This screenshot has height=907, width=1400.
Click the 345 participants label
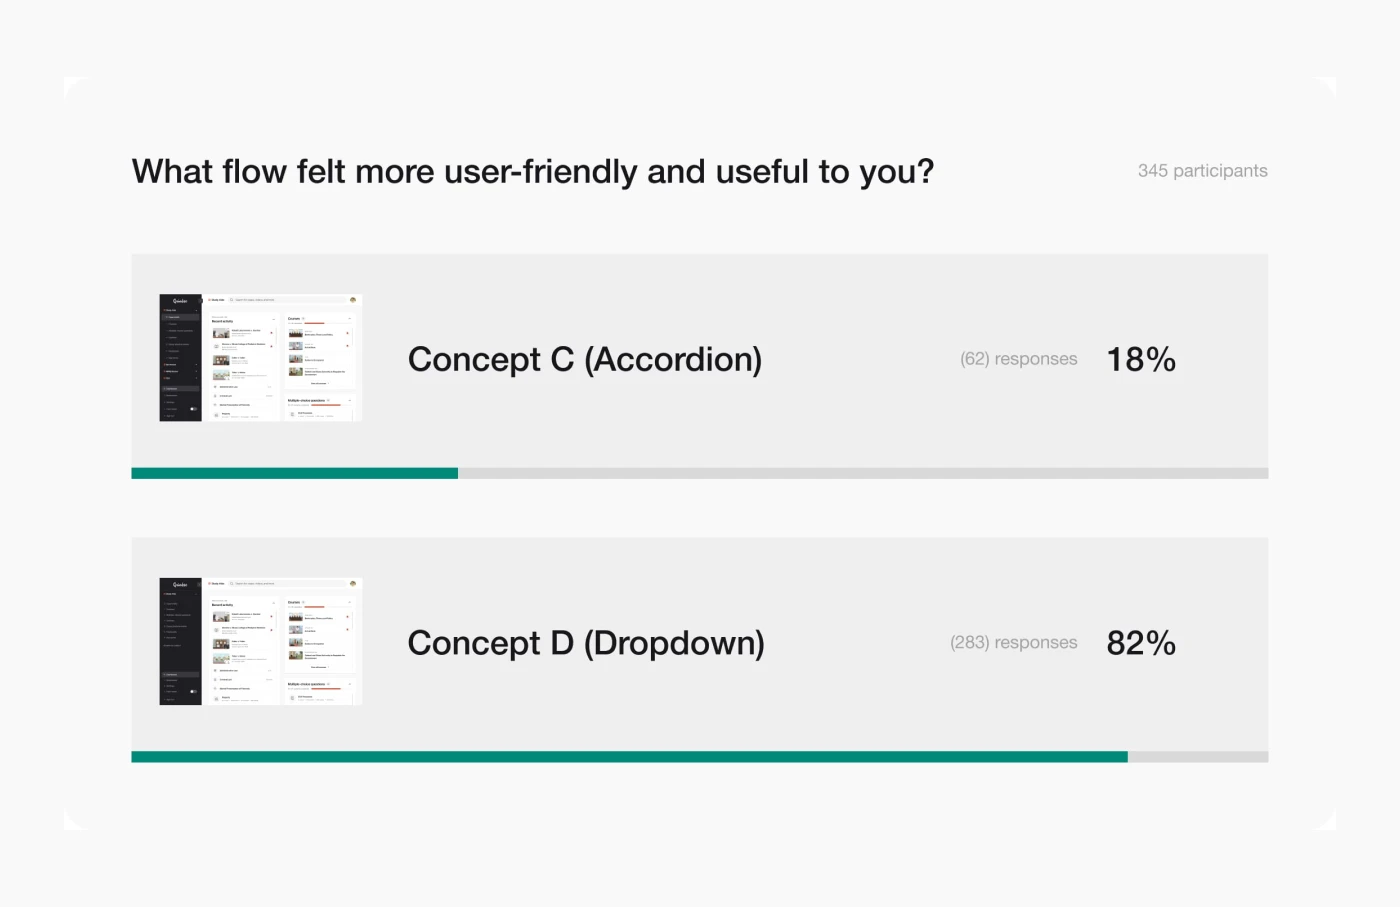click(1202, 171)
